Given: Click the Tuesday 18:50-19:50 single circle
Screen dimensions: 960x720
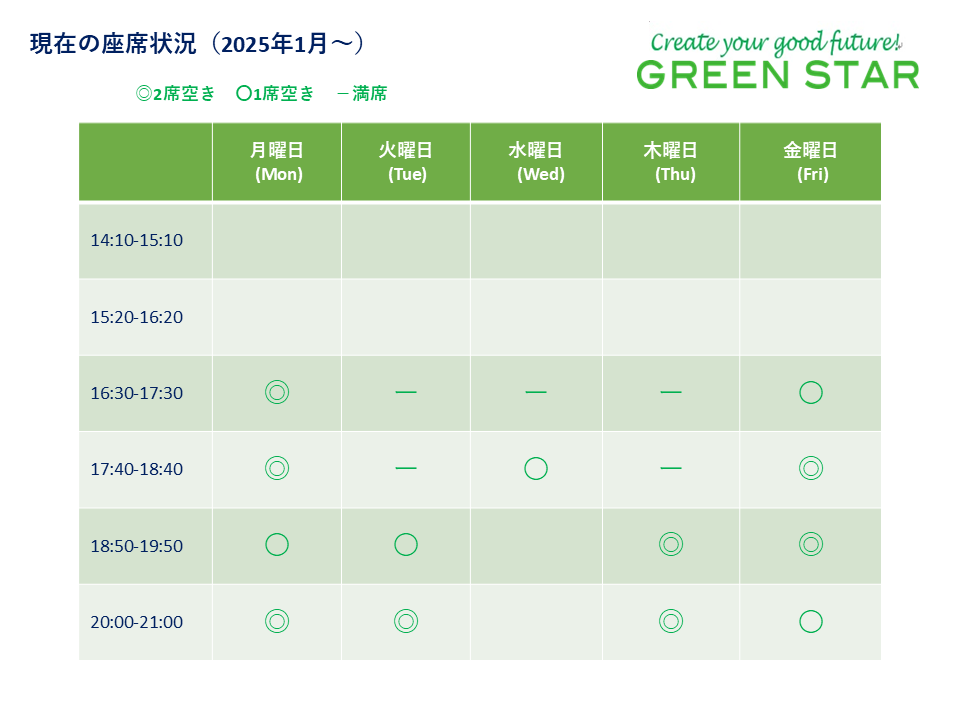Looking at the screenshot, I should coord(406,544).
